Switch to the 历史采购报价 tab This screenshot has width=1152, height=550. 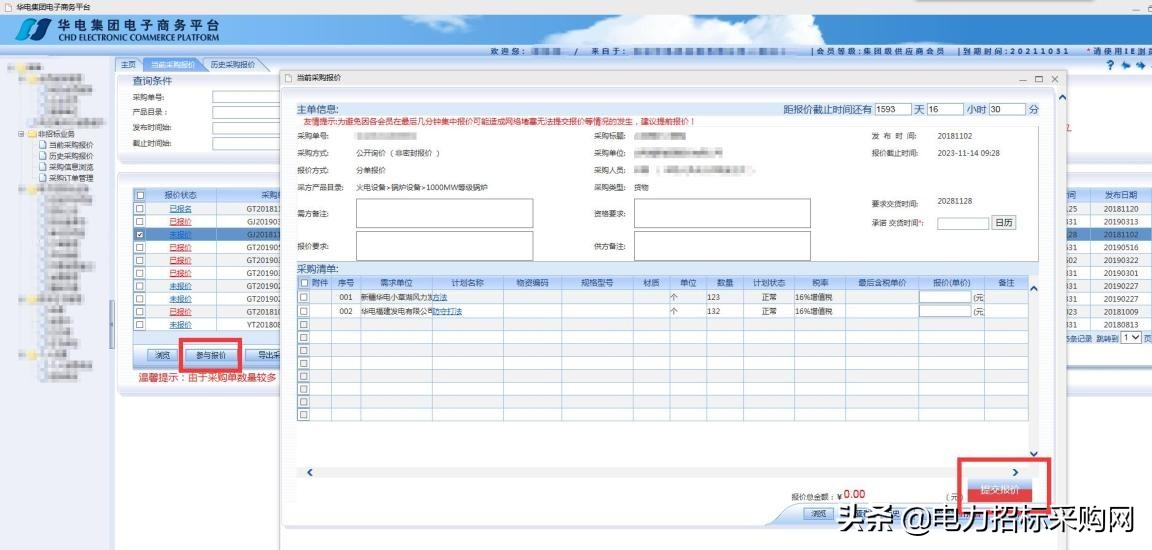pyautogui.click(x=232, y=65)
